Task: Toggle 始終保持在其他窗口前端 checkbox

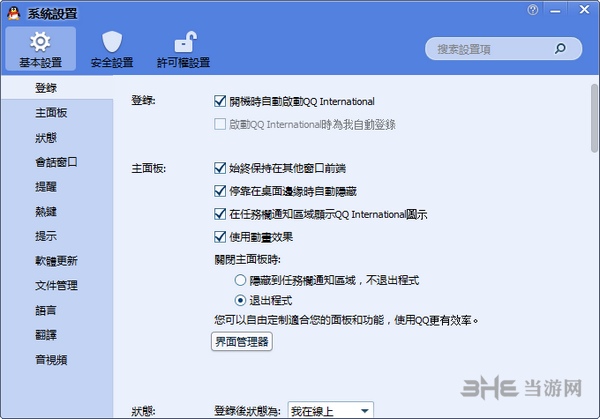Action: point(220,168)
